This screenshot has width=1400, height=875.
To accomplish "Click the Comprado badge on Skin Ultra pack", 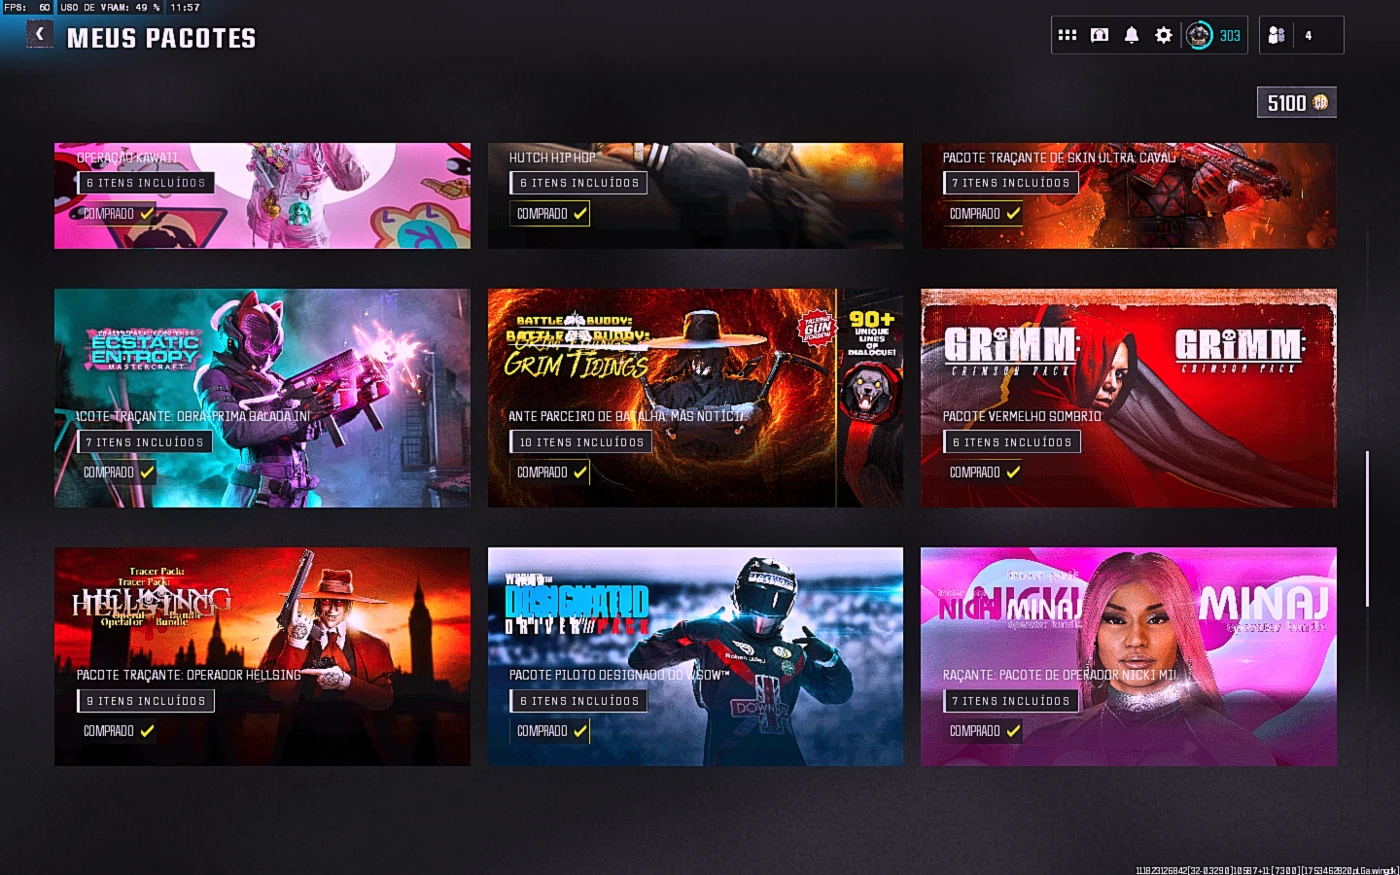I will (983, 213).
